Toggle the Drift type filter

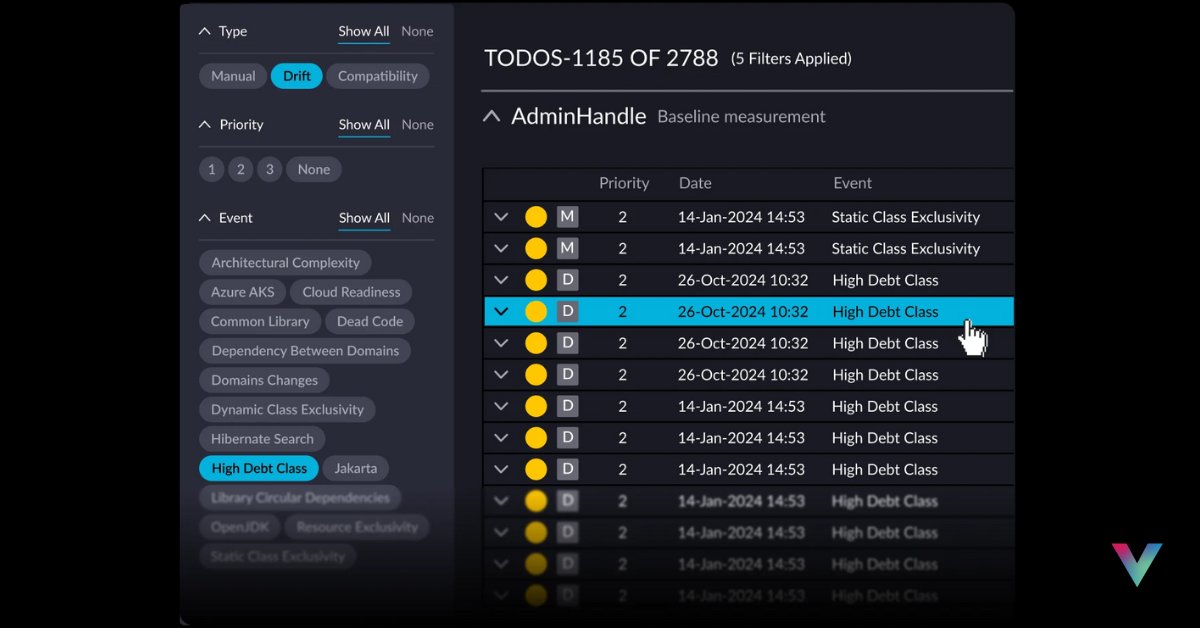pos(297,76)
